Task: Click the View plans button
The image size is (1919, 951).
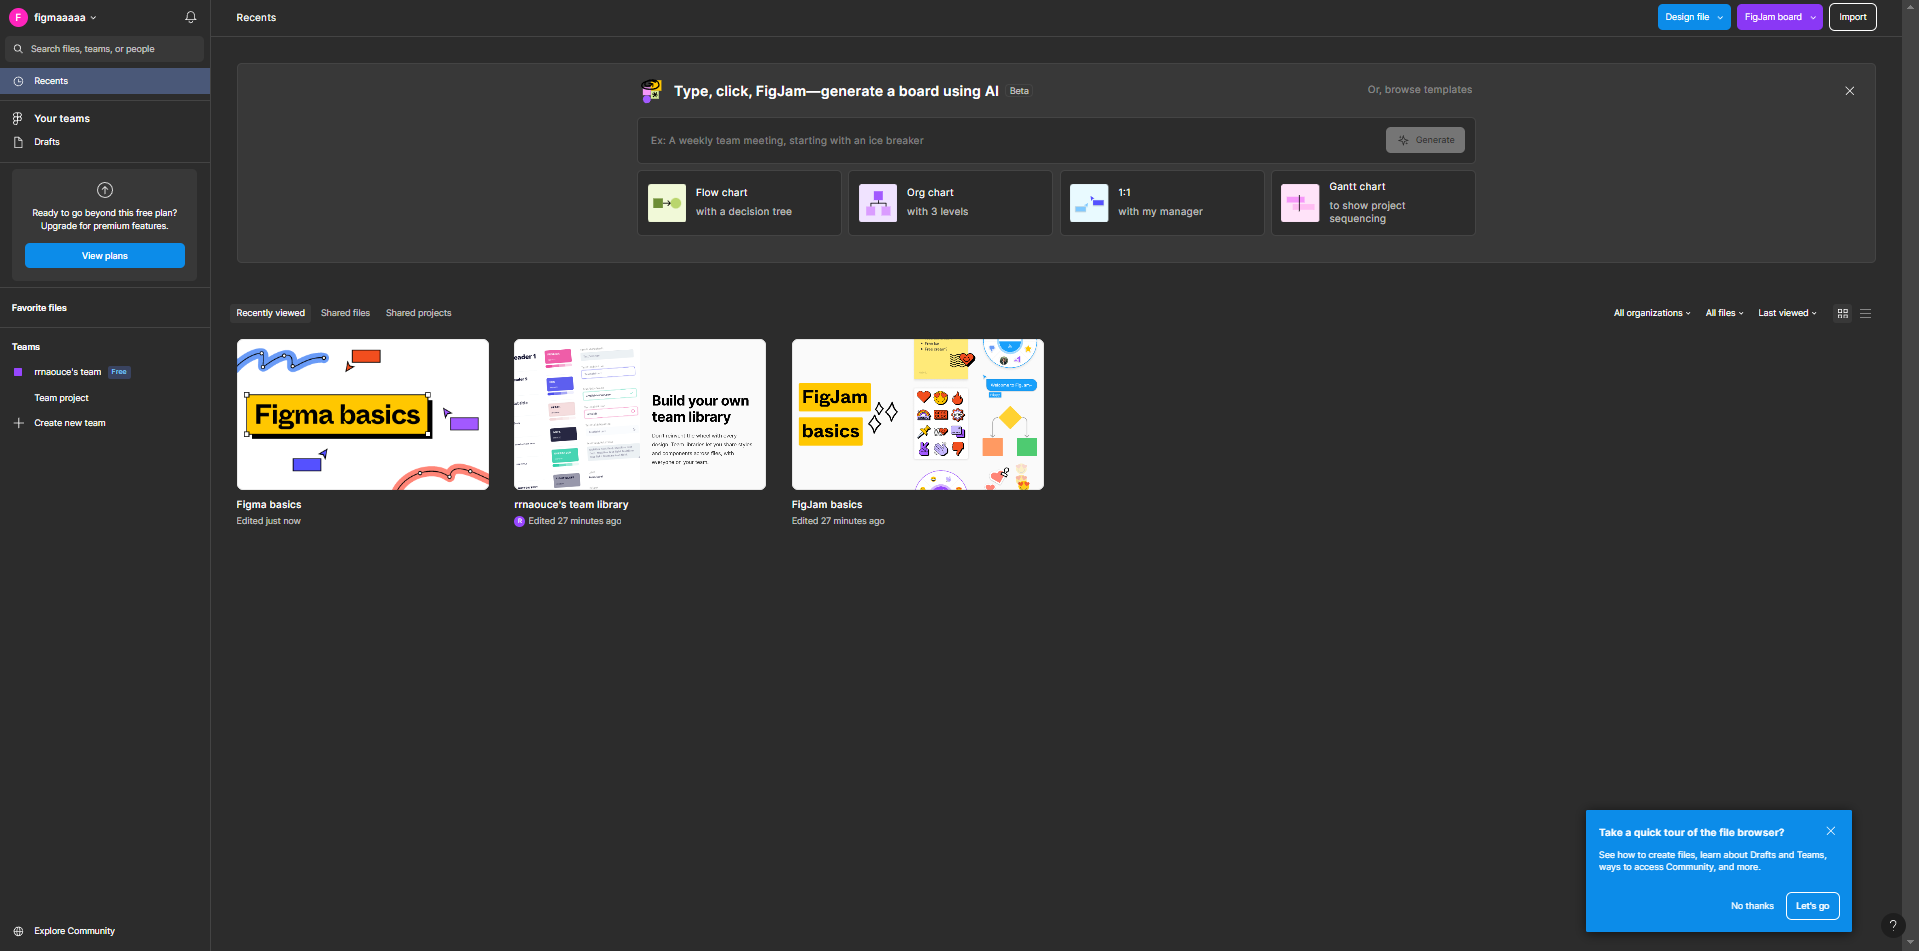Action: click(x=105, y=256)
